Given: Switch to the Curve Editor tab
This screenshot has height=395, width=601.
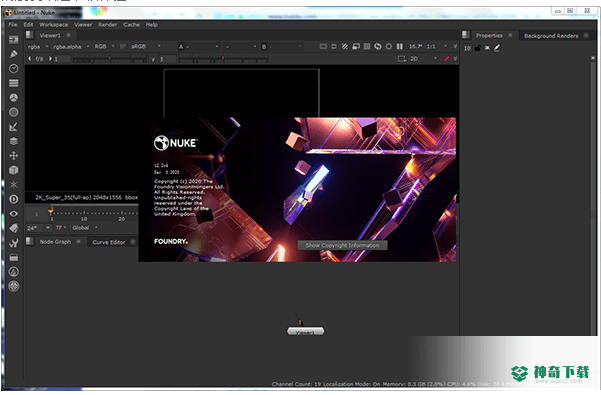Looking at the screenshot, I should click(109, 242).
